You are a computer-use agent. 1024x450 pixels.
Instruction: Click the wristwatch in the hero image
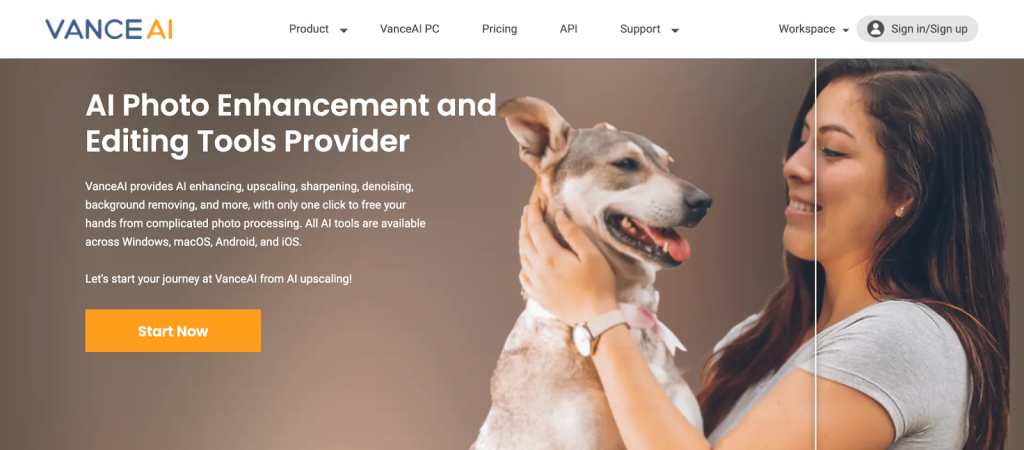583,338
